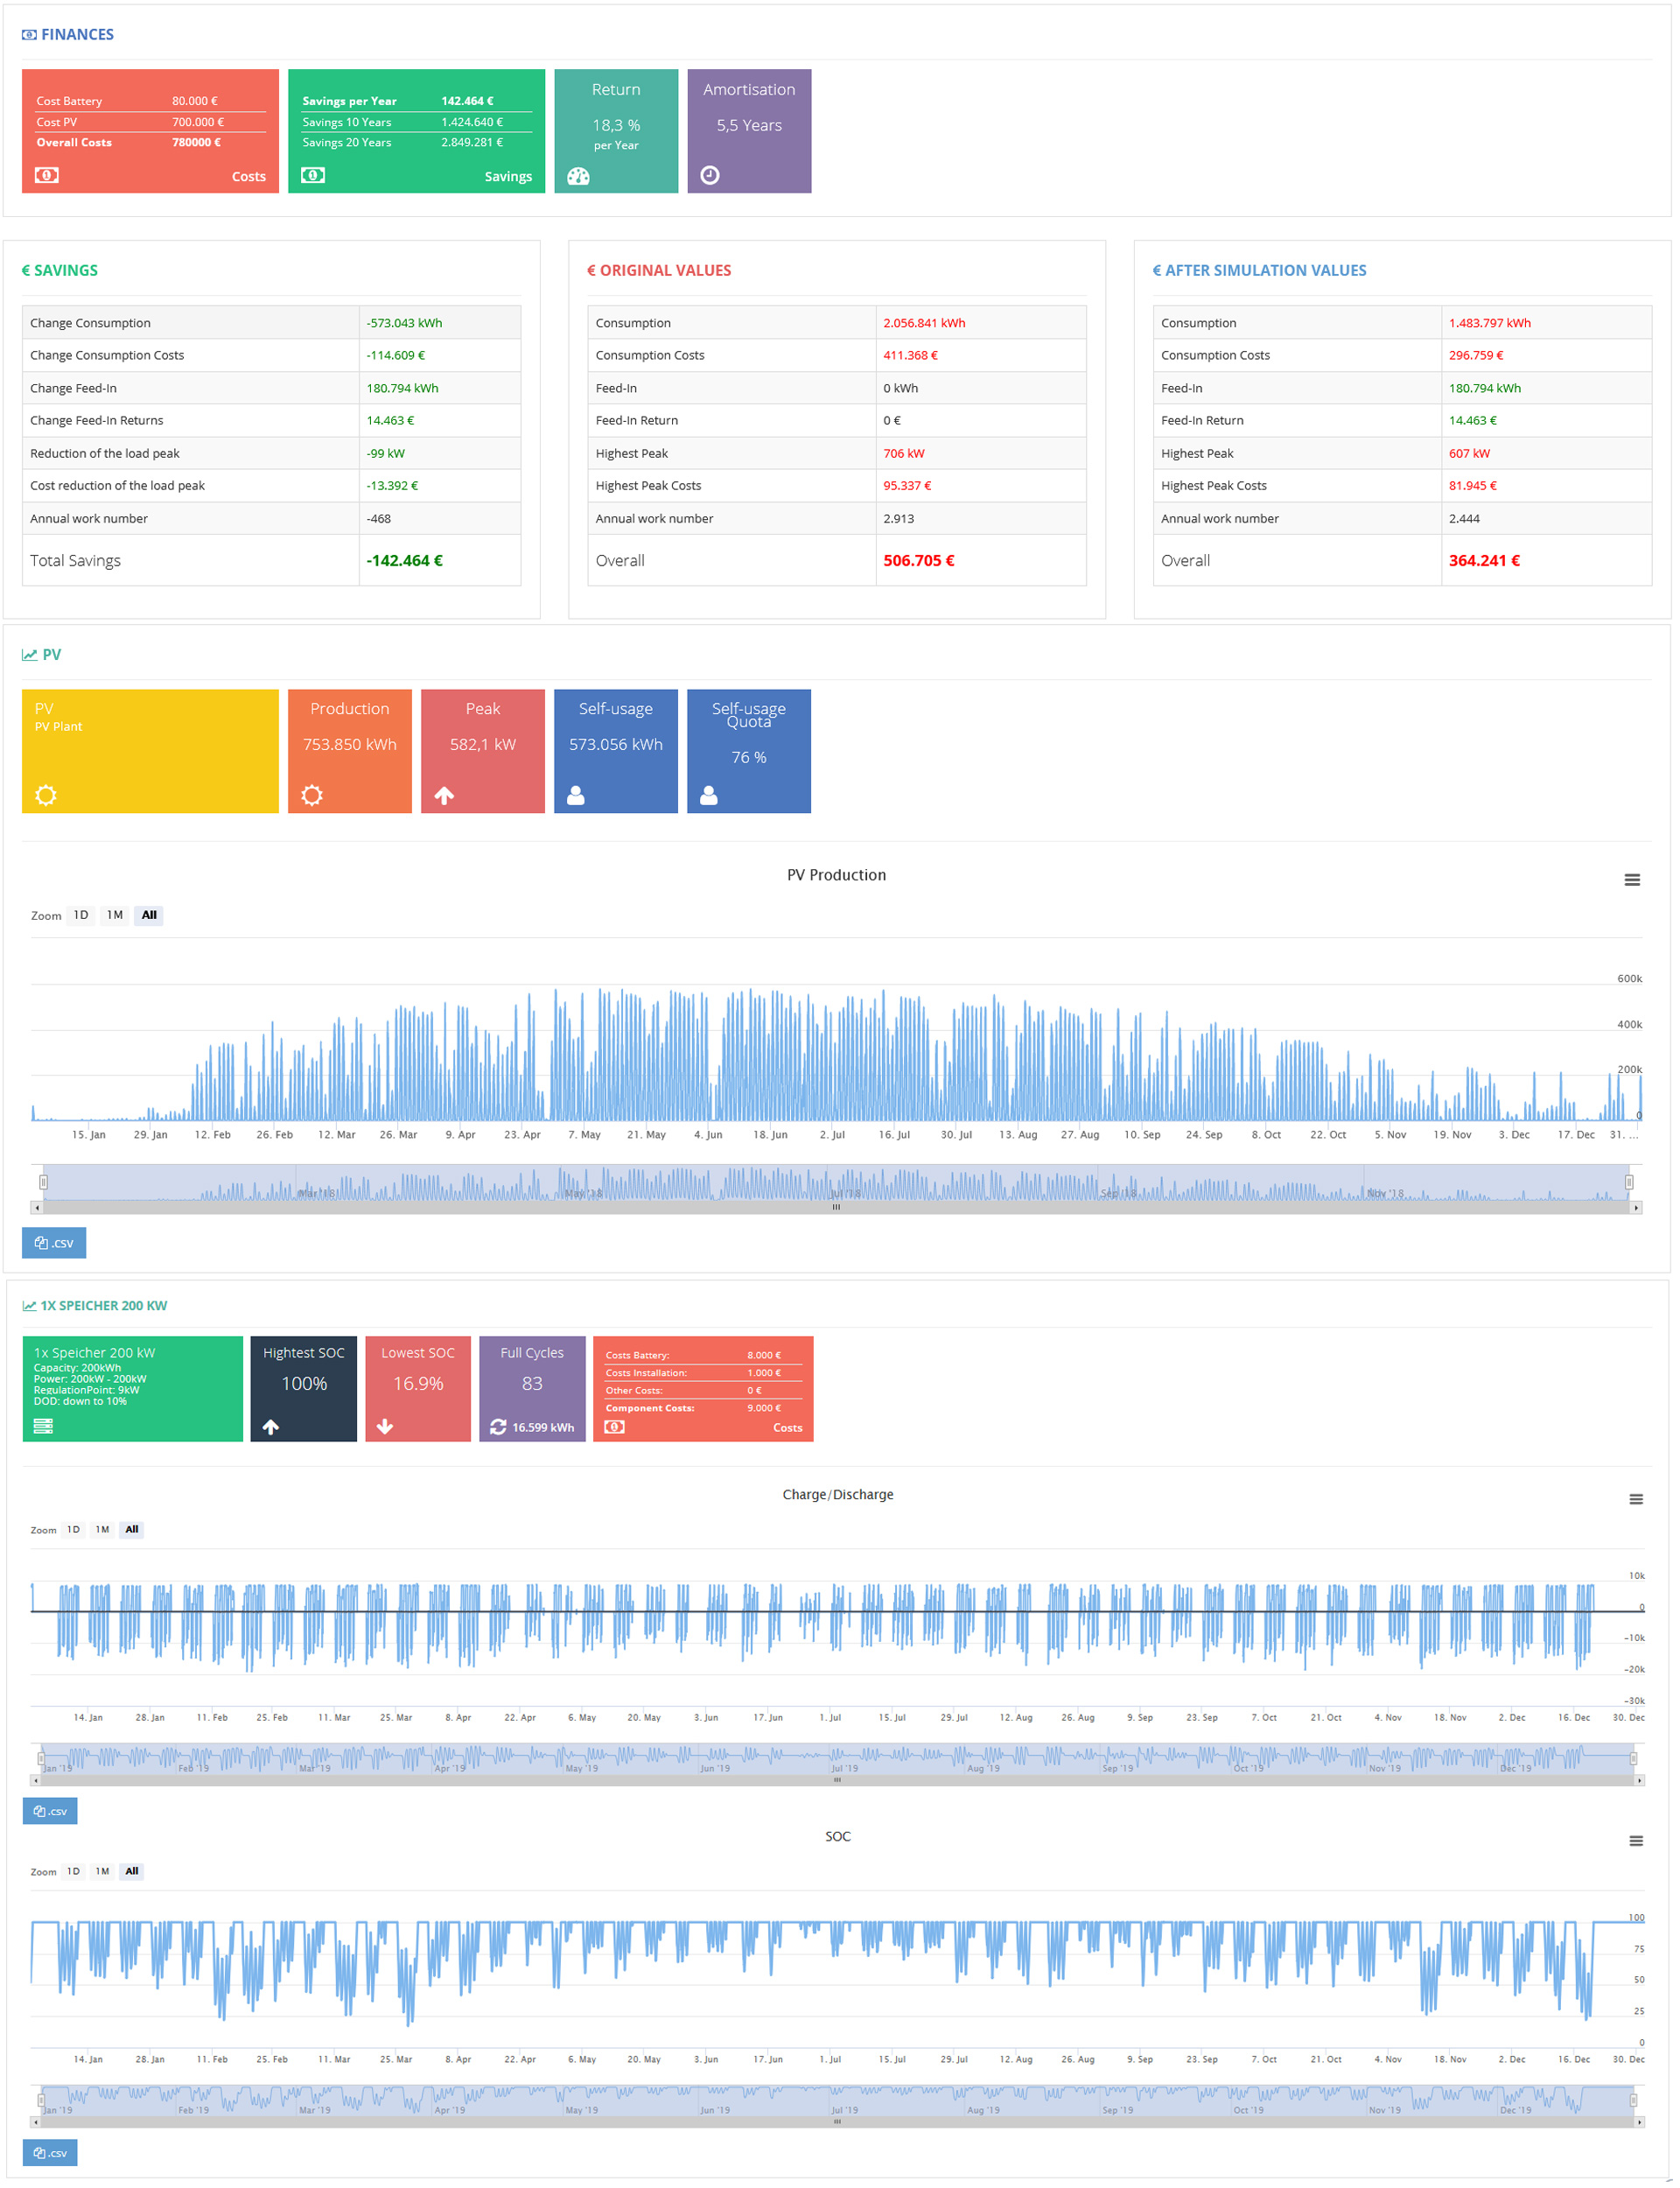This screenshot has height=2188, width=1680.
Task: Click the refresh icon in Full Cycles card
Action: click(x=498, y=1427)
